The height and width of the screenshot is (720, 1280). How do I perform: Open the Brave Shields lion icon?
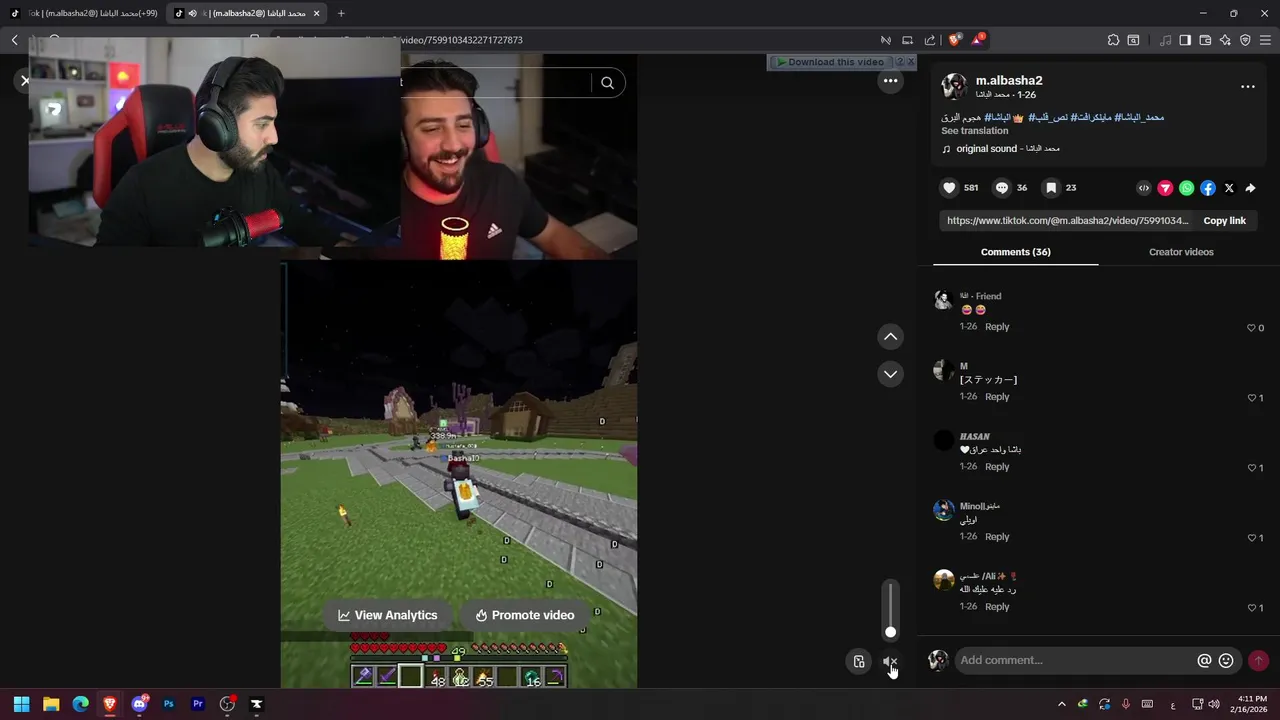point(954,40)
